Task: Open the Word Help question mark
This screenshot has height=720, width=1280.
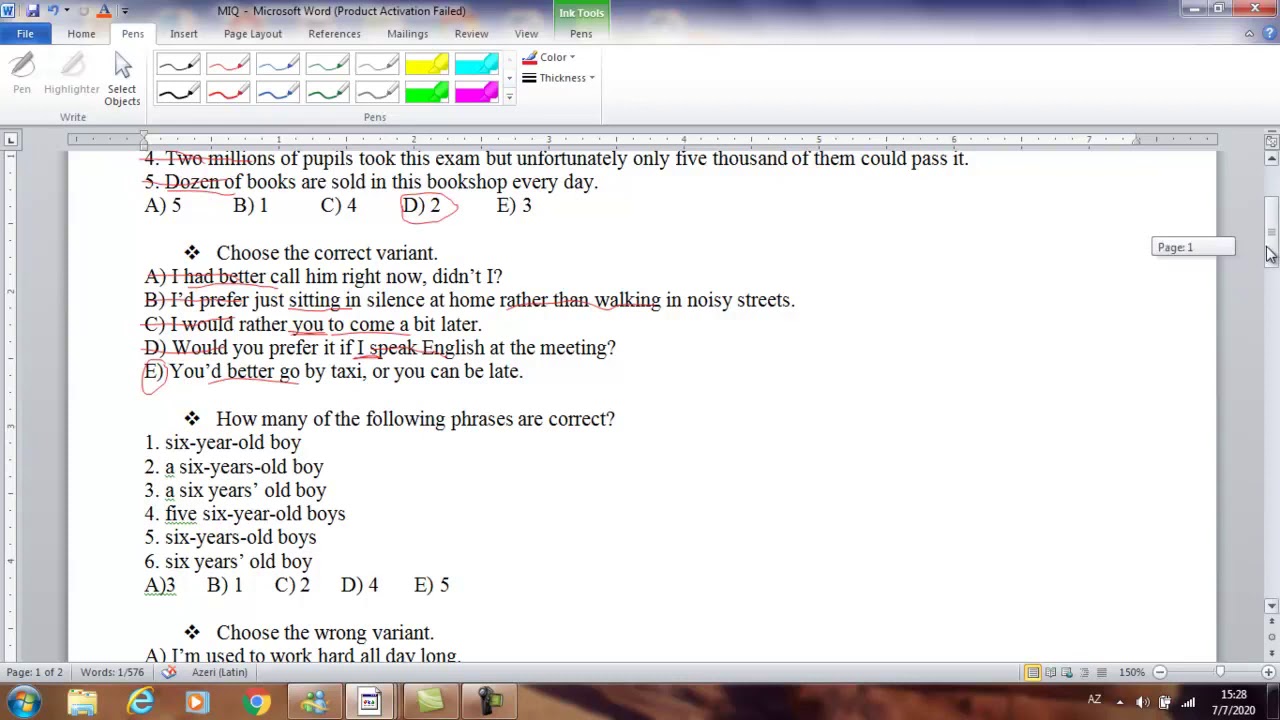Action: [x=1267, y=34]
